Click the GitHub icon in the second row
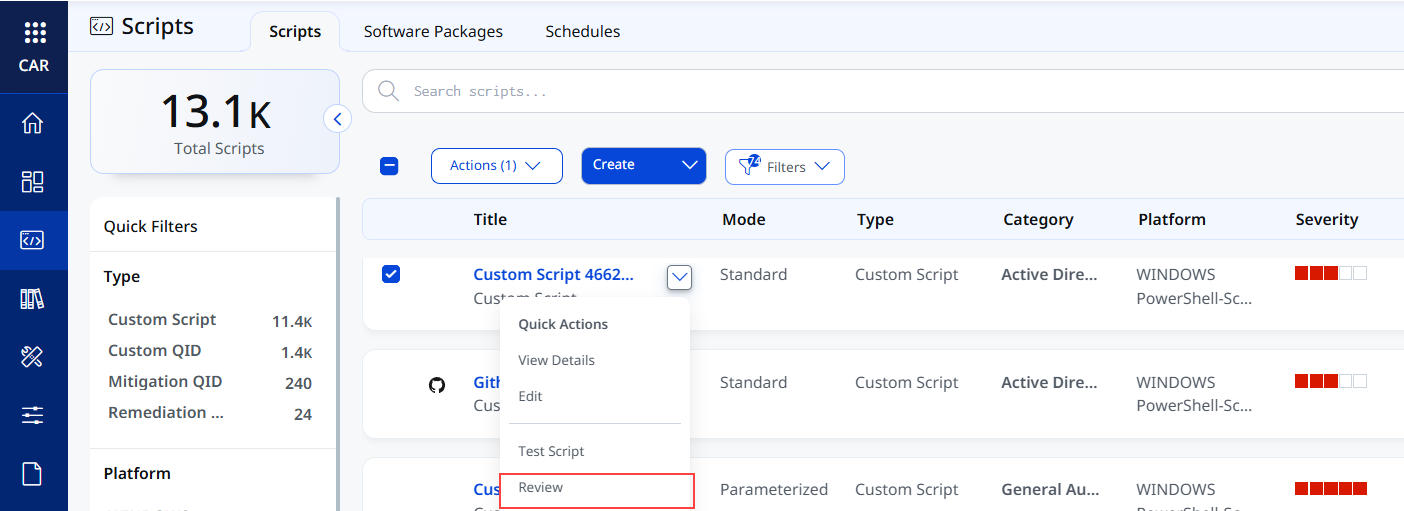 click(x=437, y=384)
